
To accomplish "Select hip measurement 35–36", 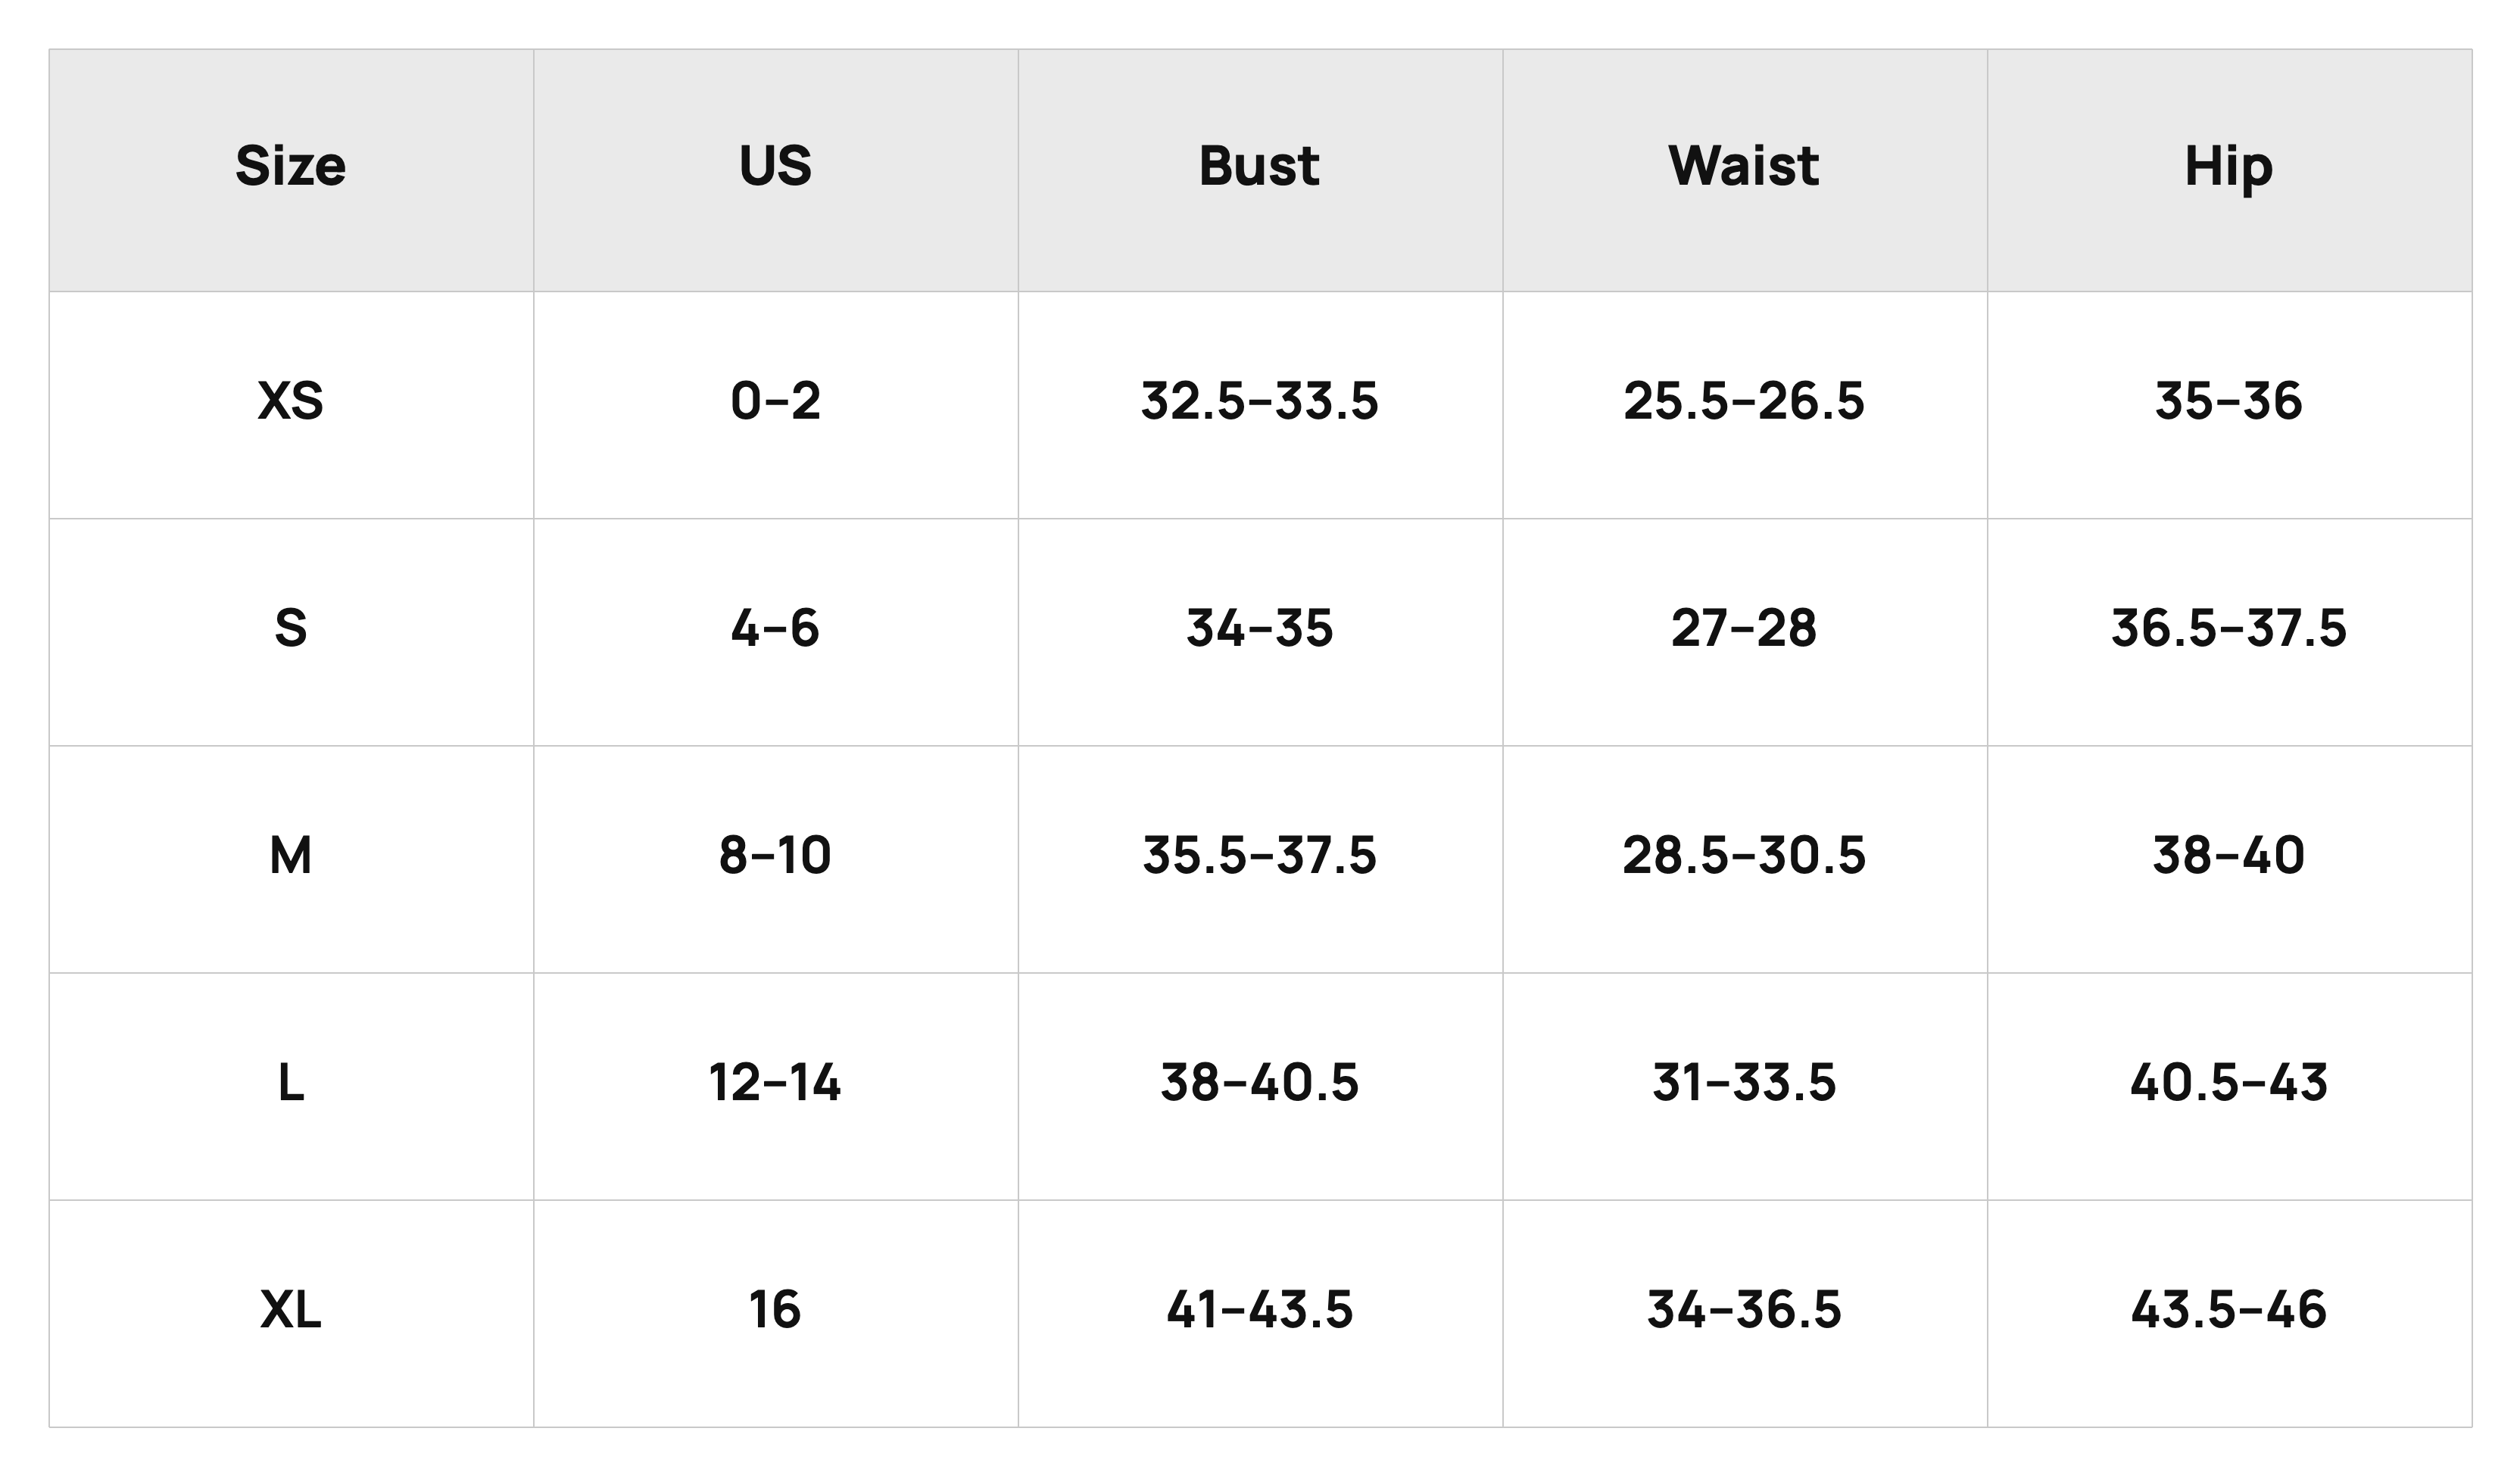I will click(2229, 401).
